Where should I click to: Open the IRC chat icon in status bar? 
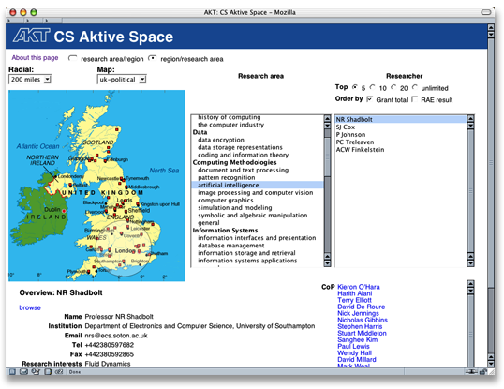click(59, 371)
